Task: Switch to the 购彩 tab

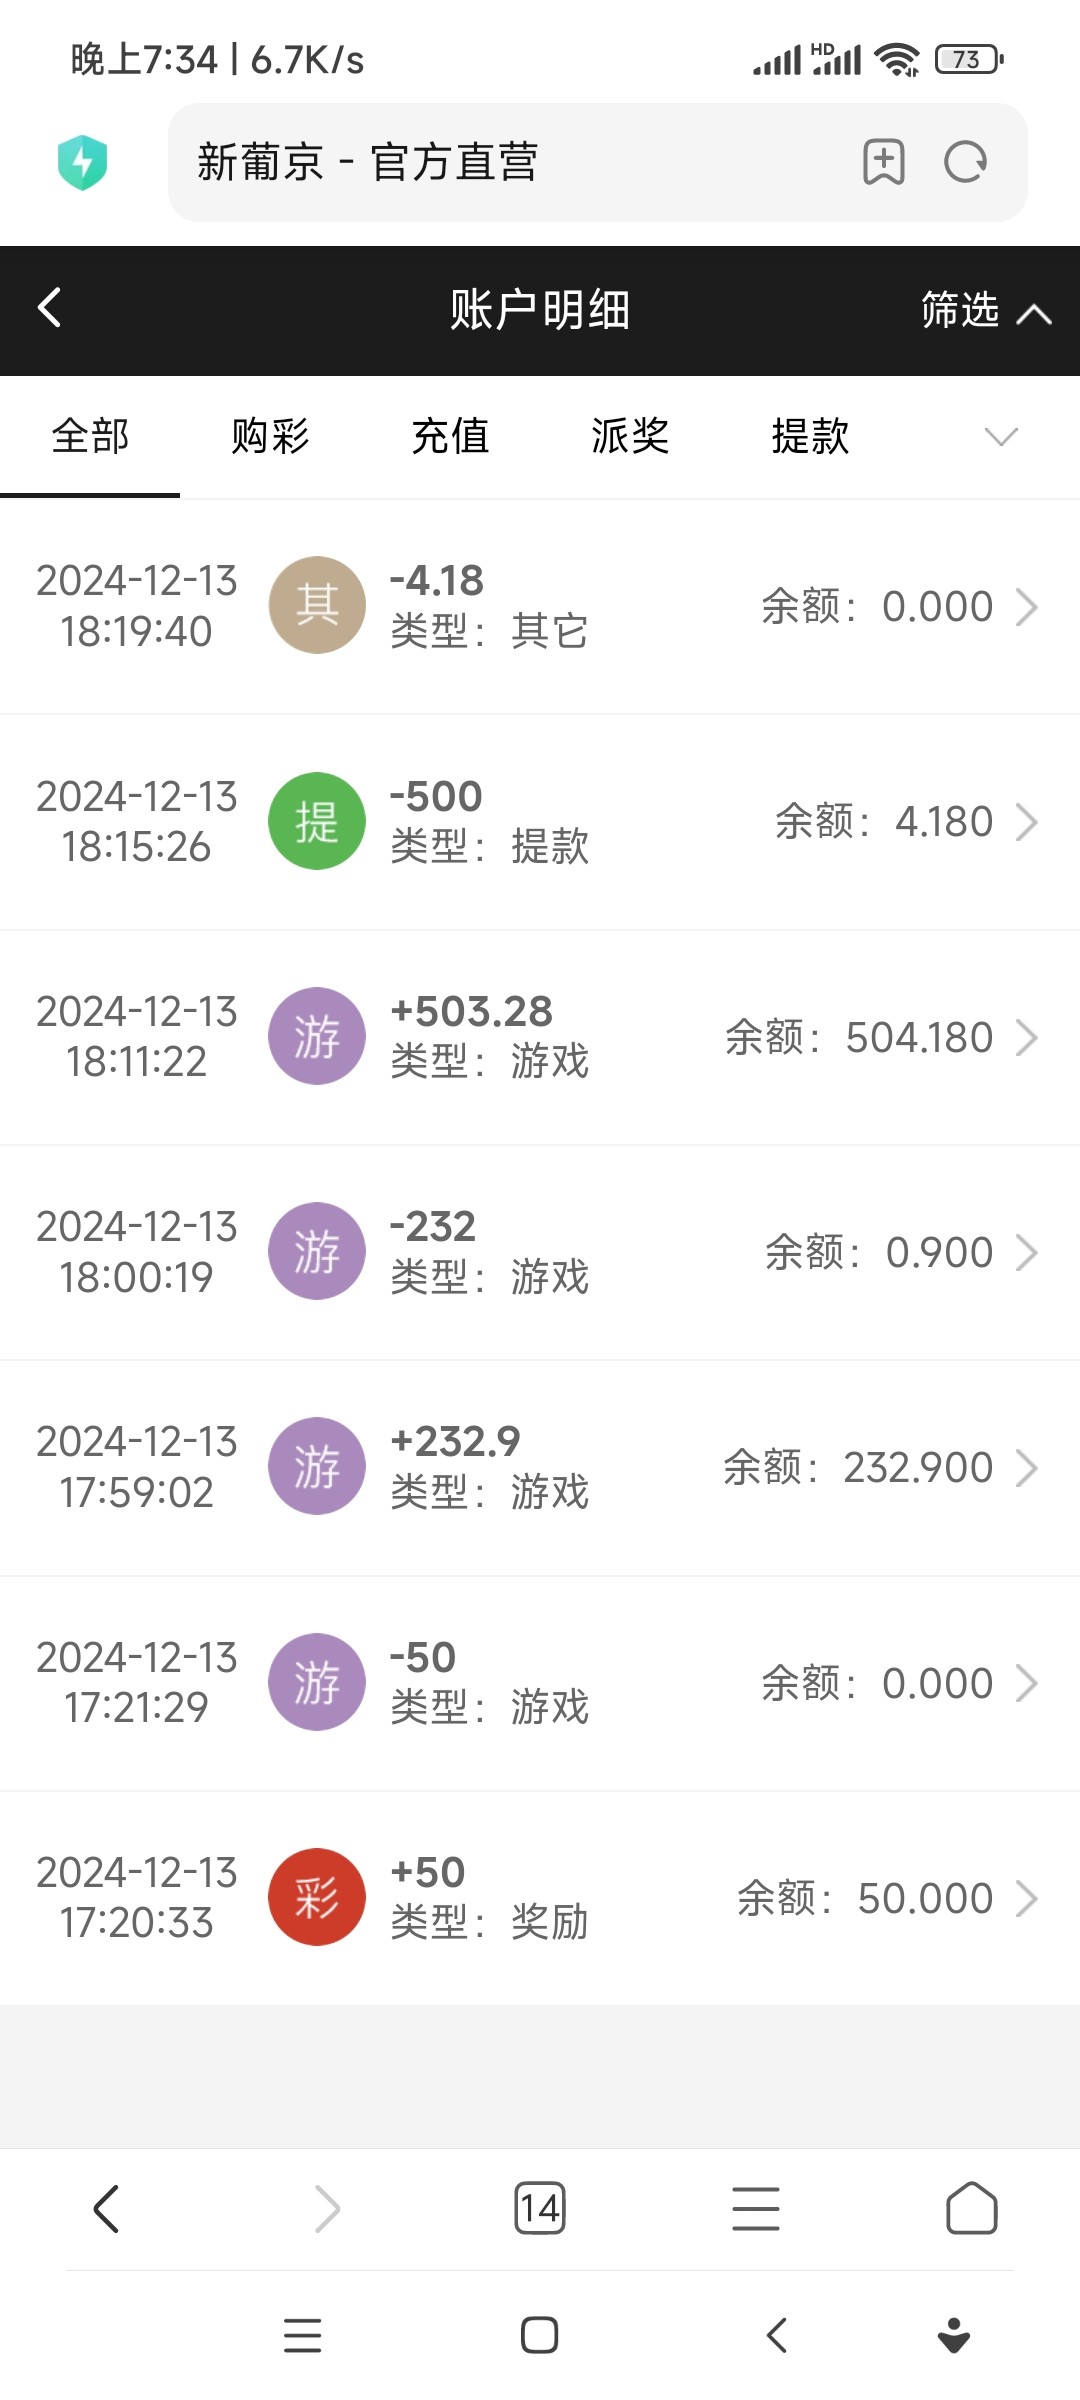Action: 270,436
